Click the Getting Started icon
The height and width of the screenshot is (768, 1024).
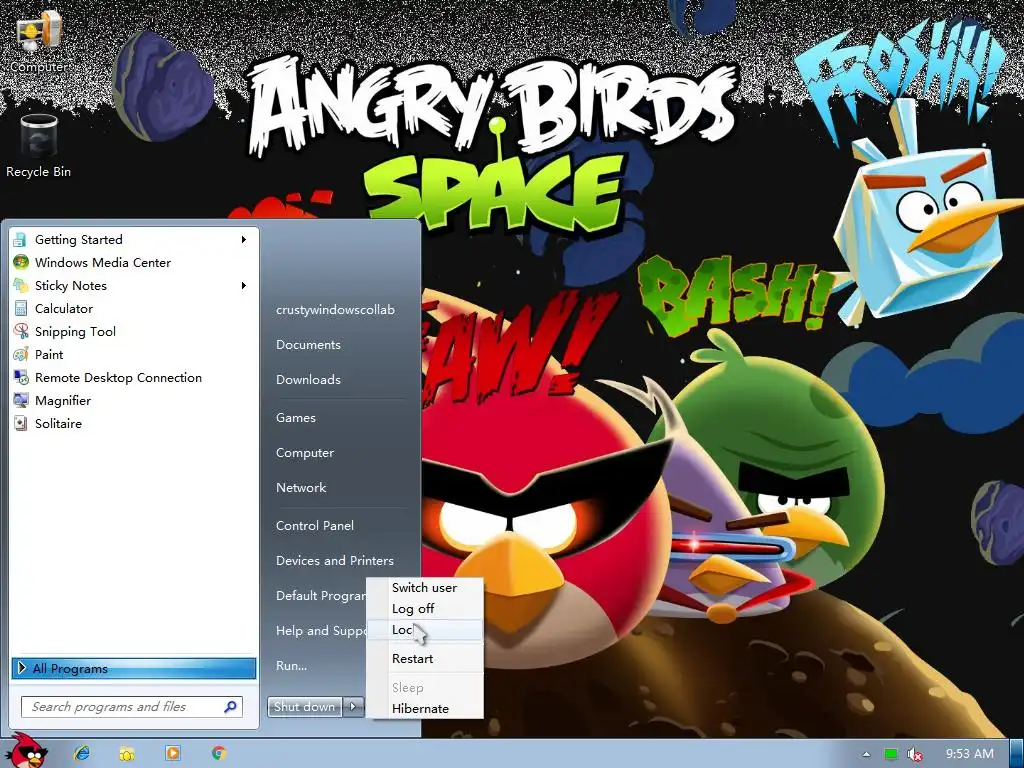21,240
